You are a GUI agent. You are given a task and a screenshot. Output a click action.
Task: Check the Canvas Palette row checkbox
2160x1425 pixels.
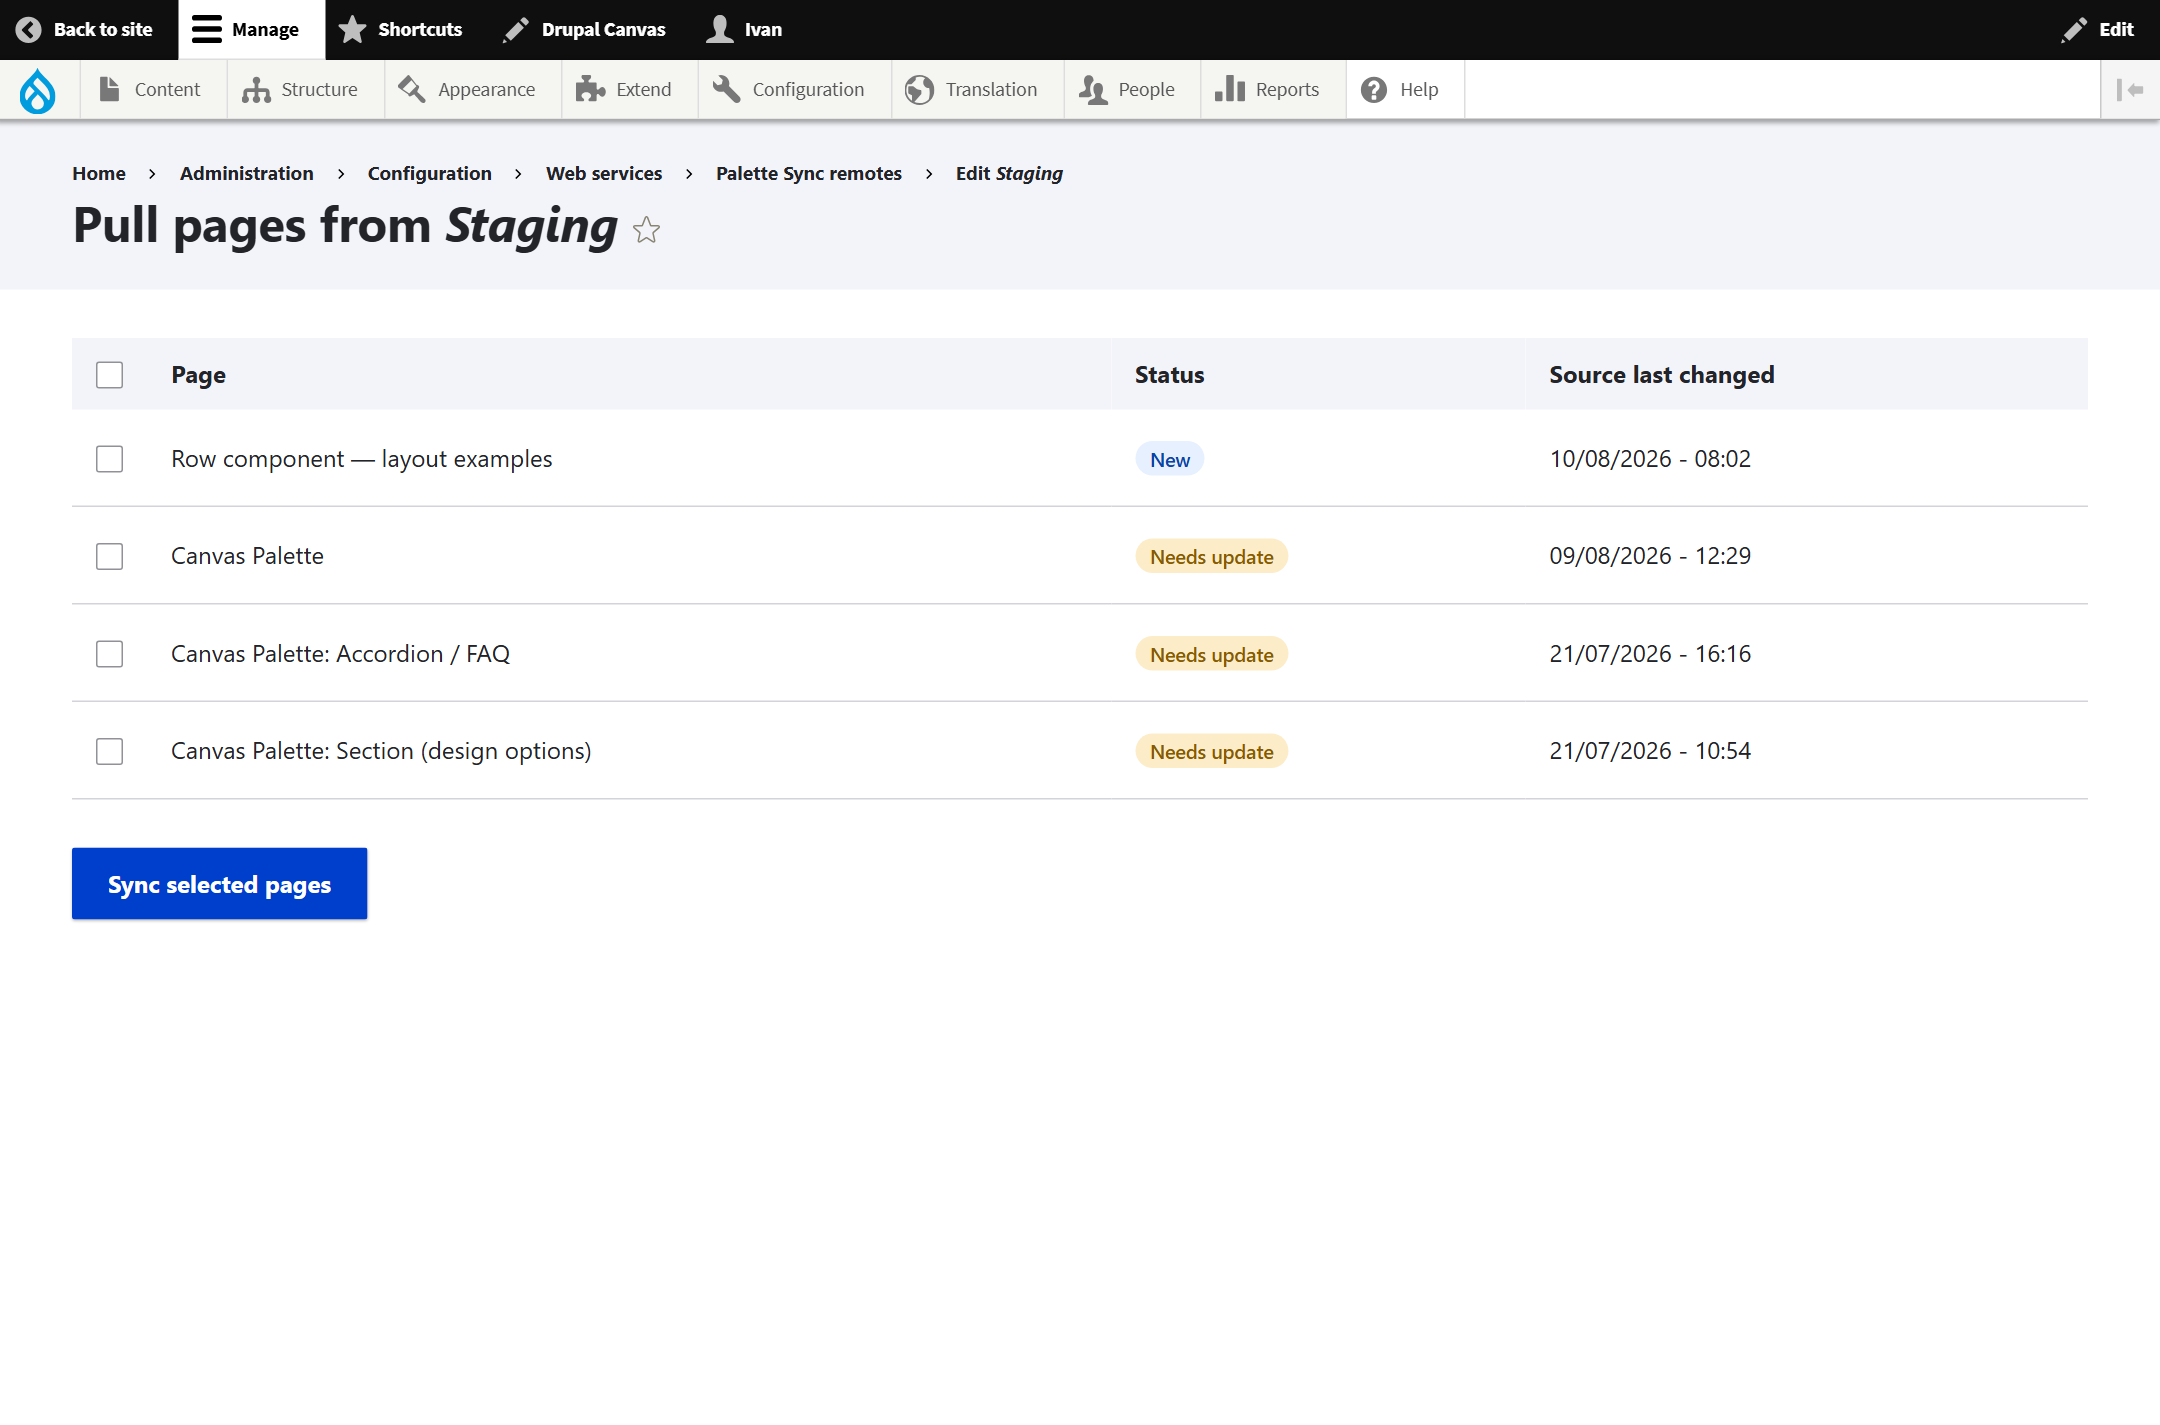[x=110, y=556]
